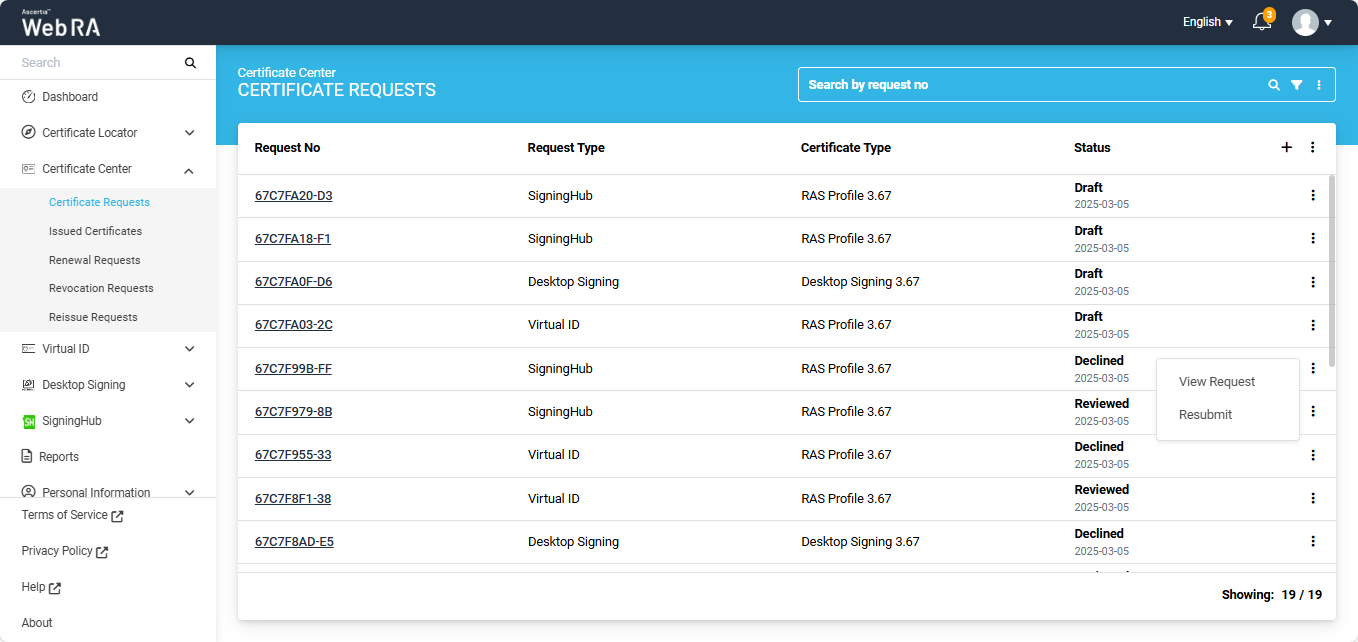This screenshot has height=642, width=1358.
Task: Click the plus icon to add request
Action: coord(1286,147)
